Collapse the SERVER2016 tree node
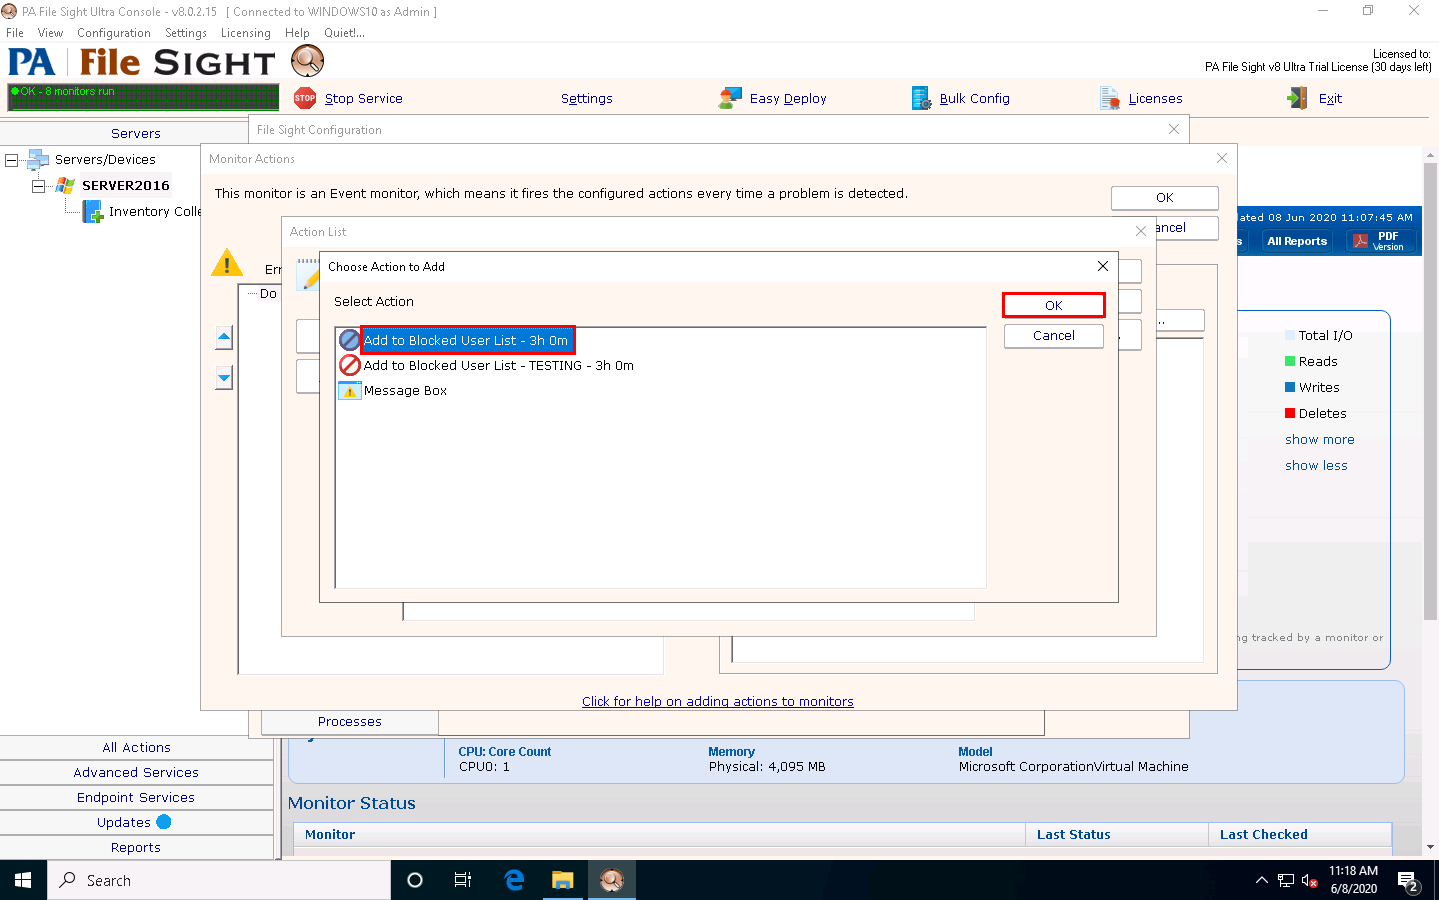Viewport: 1439px width, 900px height. click(x=38, y=186)
